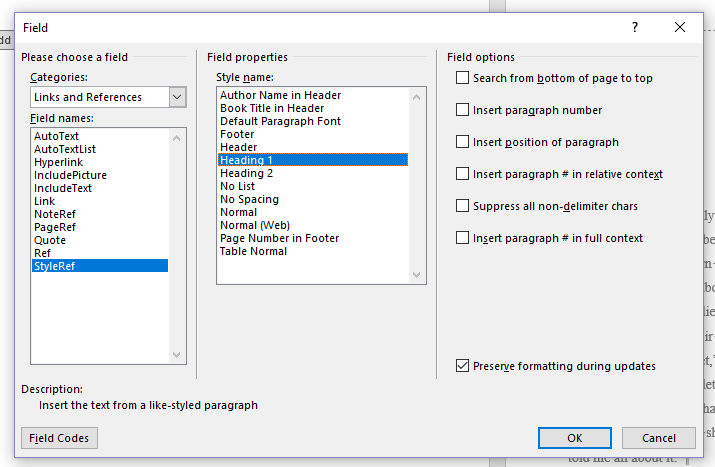Choose Heading 1 style name
Image resolution: width=715 pixels, height=467 pixels.
[313, 160]
